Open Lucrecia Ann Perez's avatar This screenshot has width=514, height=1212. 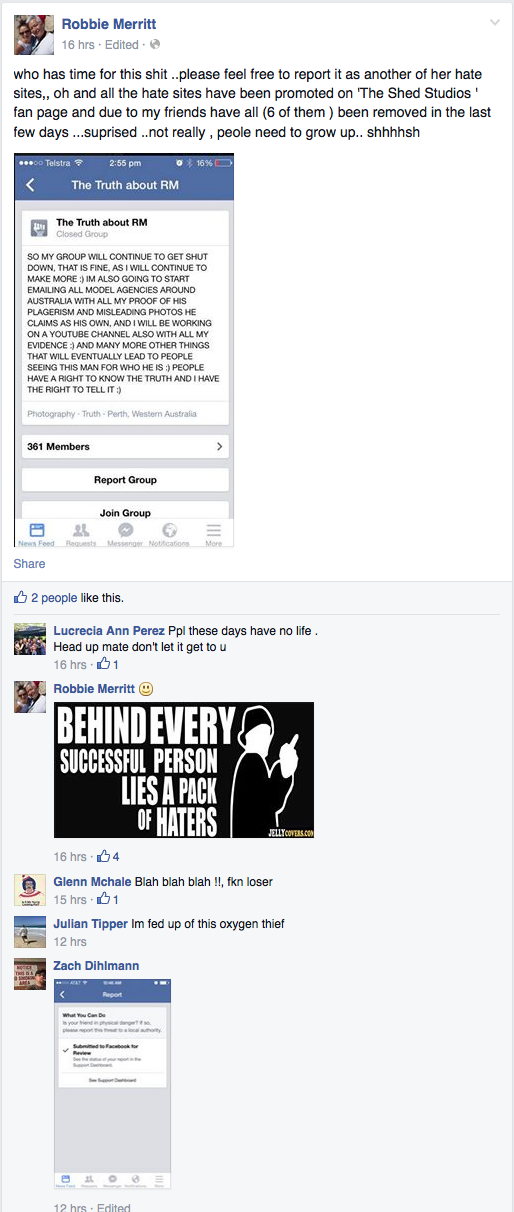pyautogui.click(x=30, y=639)
